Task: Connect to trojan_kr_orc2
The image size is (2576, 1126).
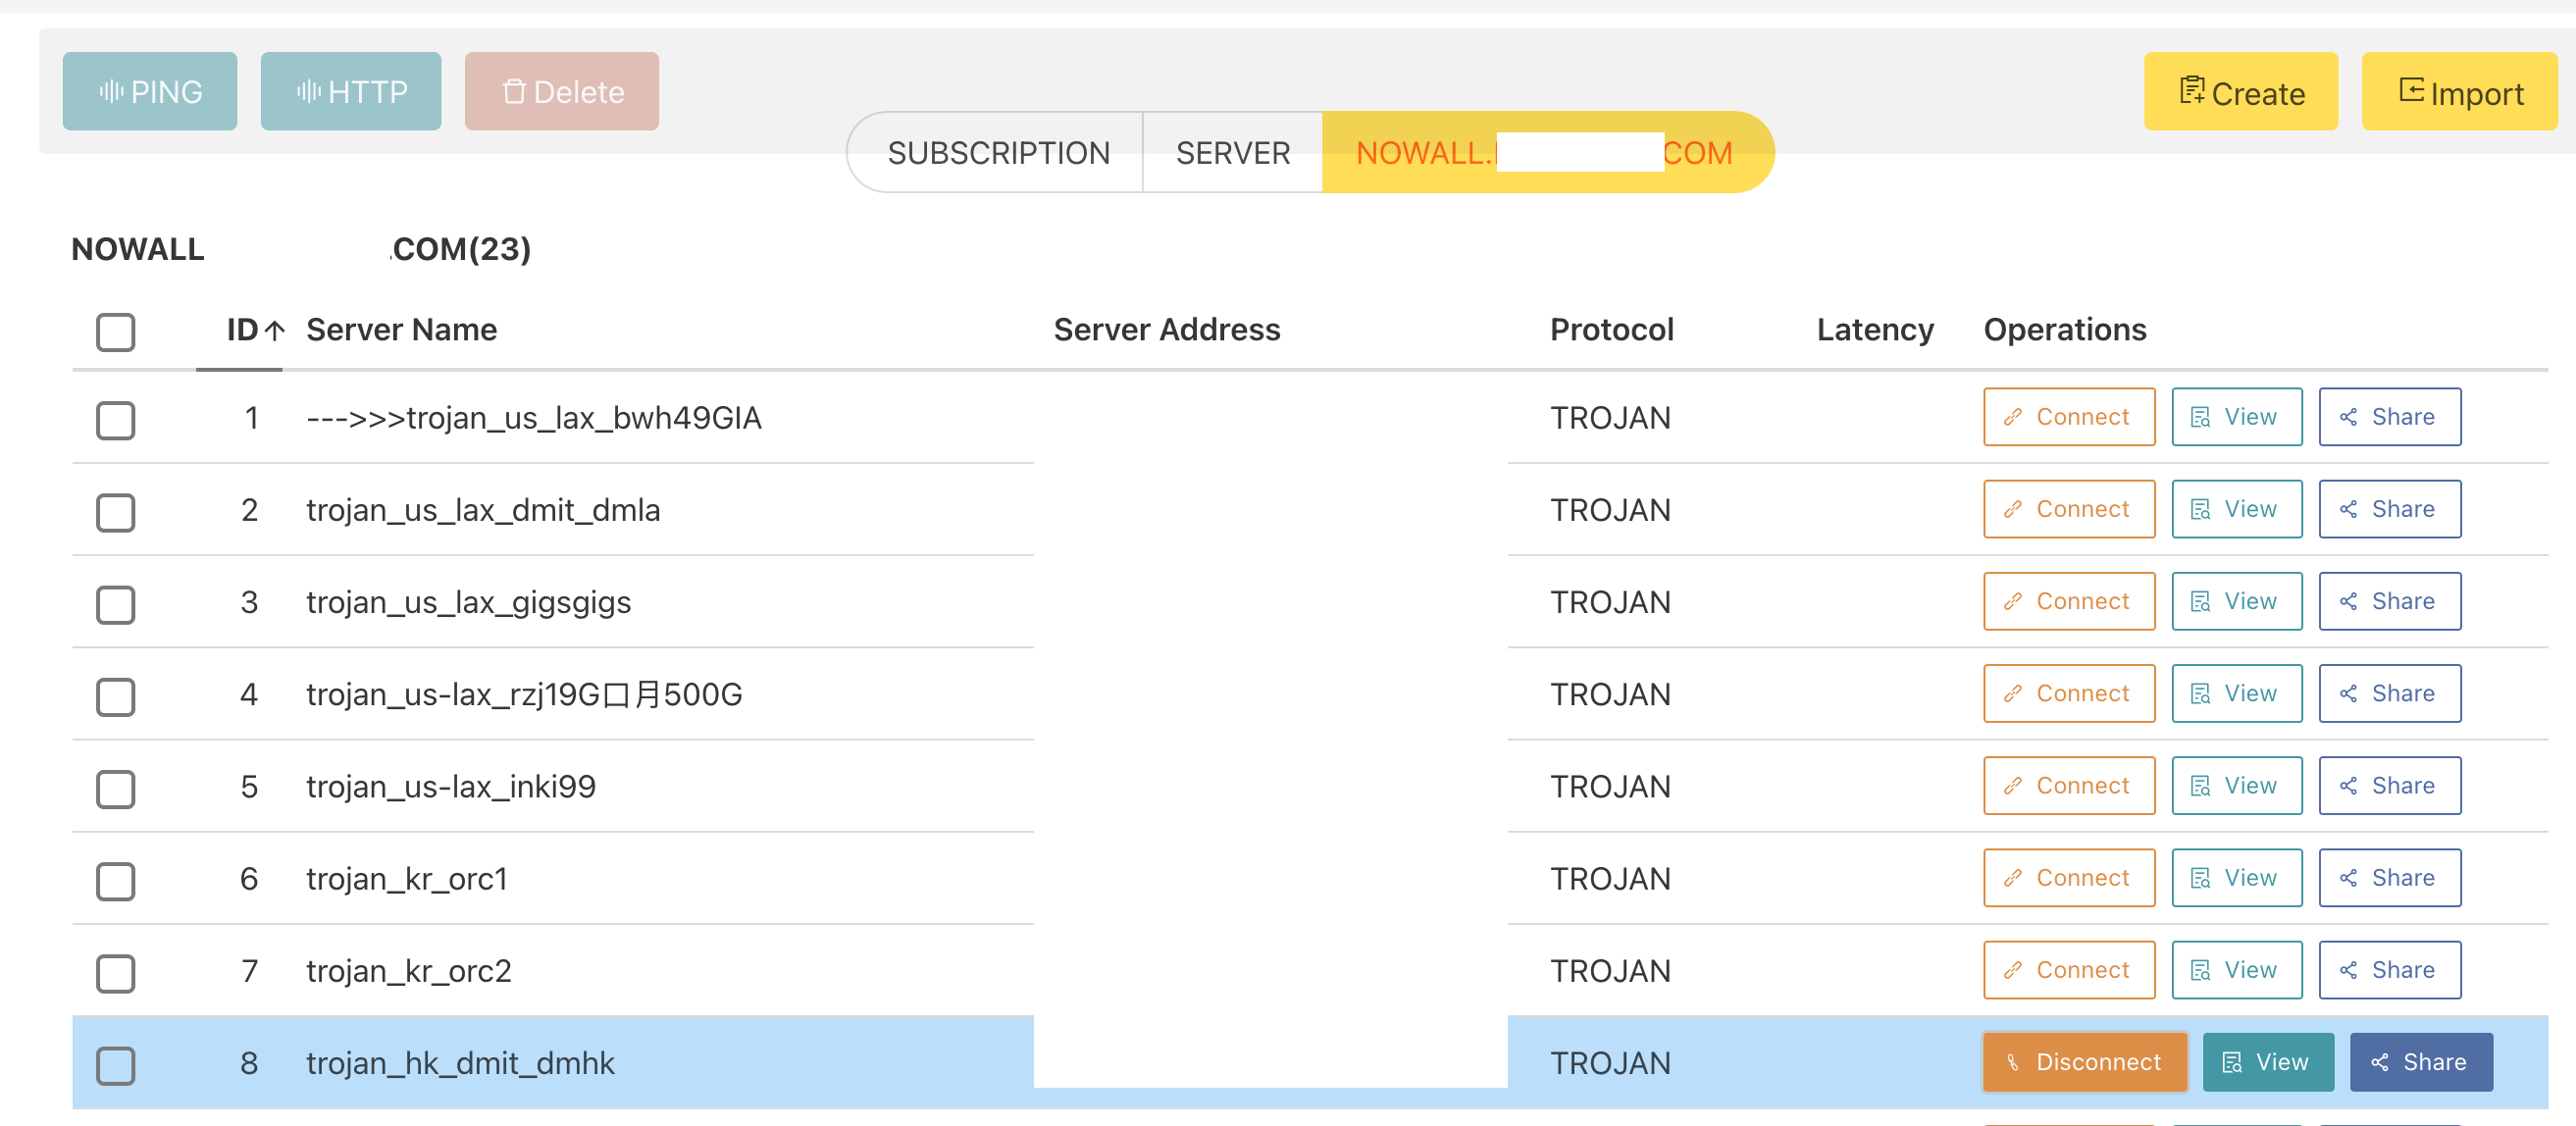Action: [2068, 969]
